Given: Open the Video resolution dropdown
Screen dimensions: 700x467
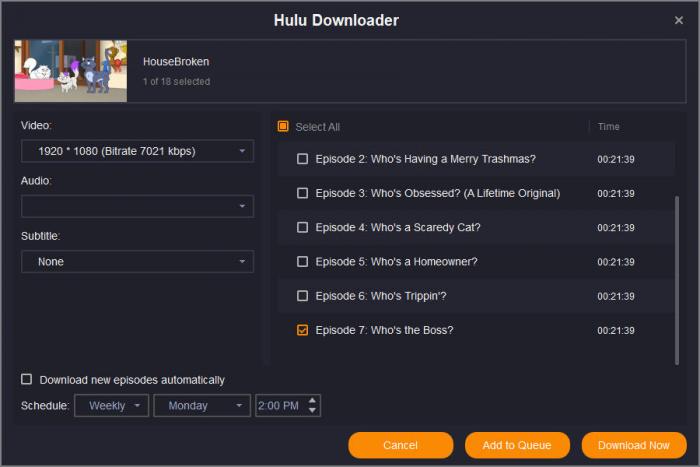Looking at the screenshot, I should (x=138, y=151).
